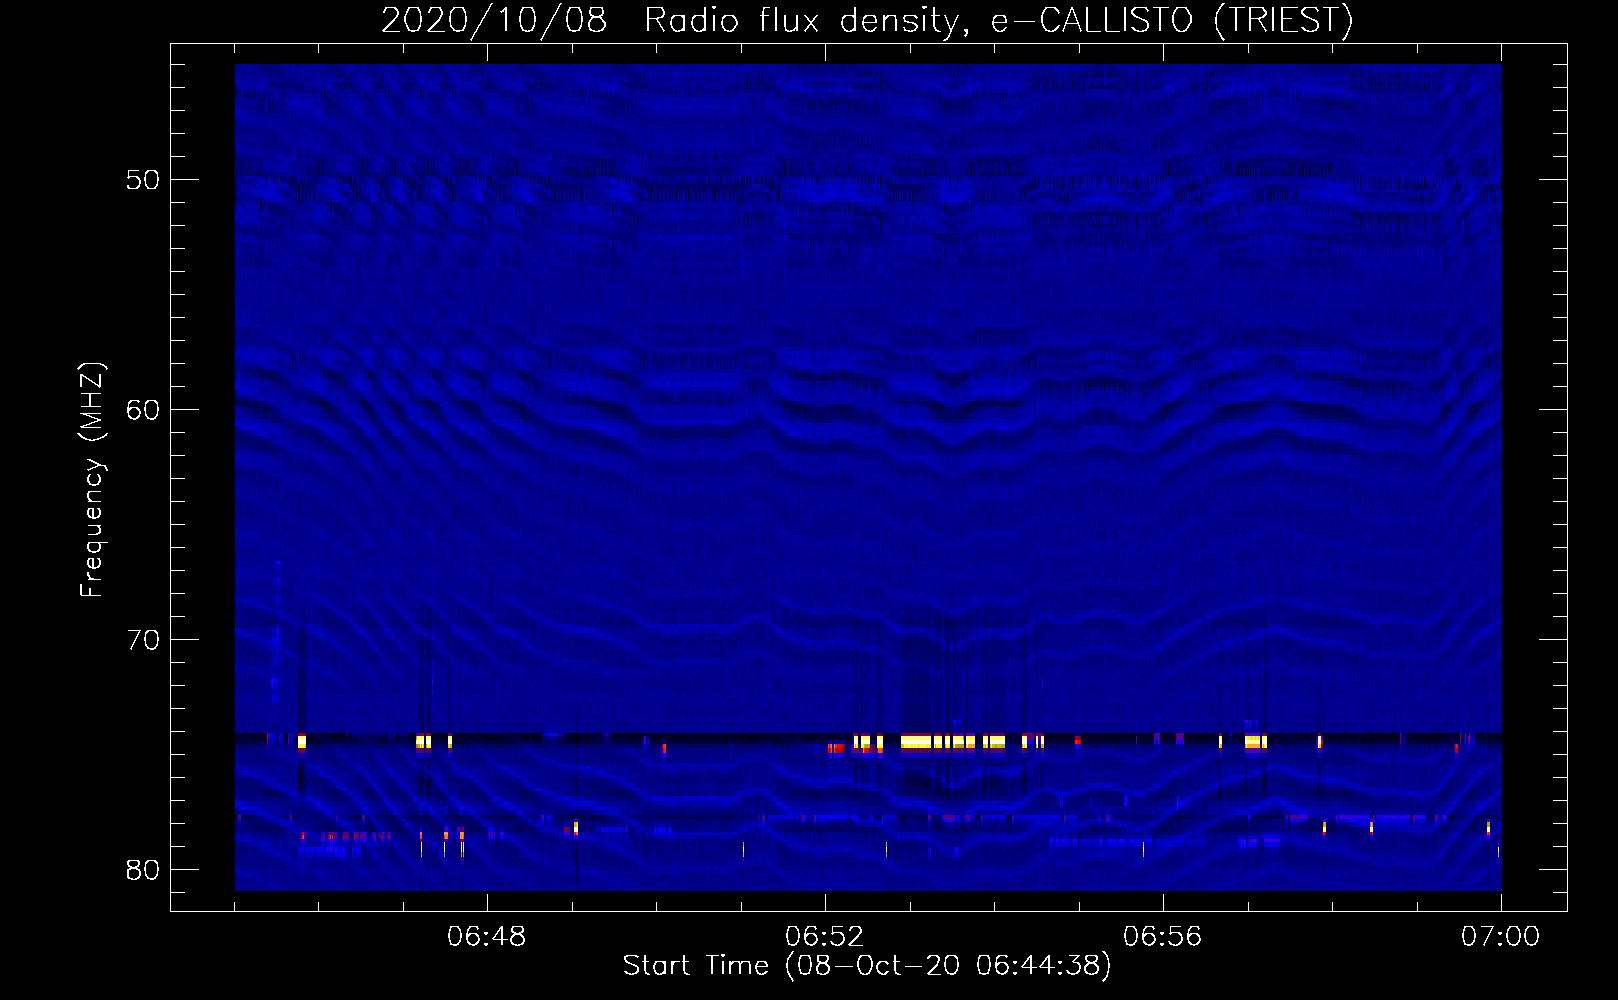This screenshot has width=1618, height=1000.
Task: Click the 'Start Time (08-Oct-20 06:44:38)' label
Action: [867, 966]
